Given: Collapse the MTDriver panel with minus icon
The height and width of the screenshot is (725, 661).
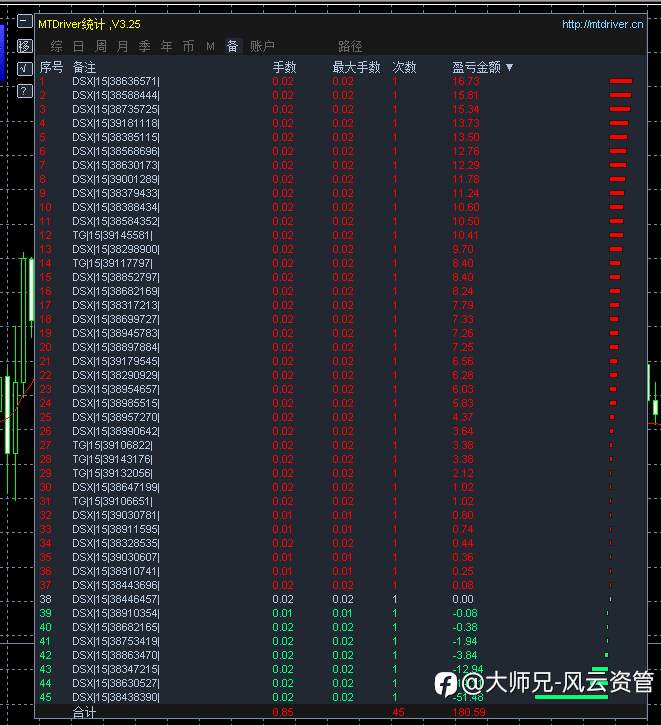Looking at the screenshot, I should 24,21.
